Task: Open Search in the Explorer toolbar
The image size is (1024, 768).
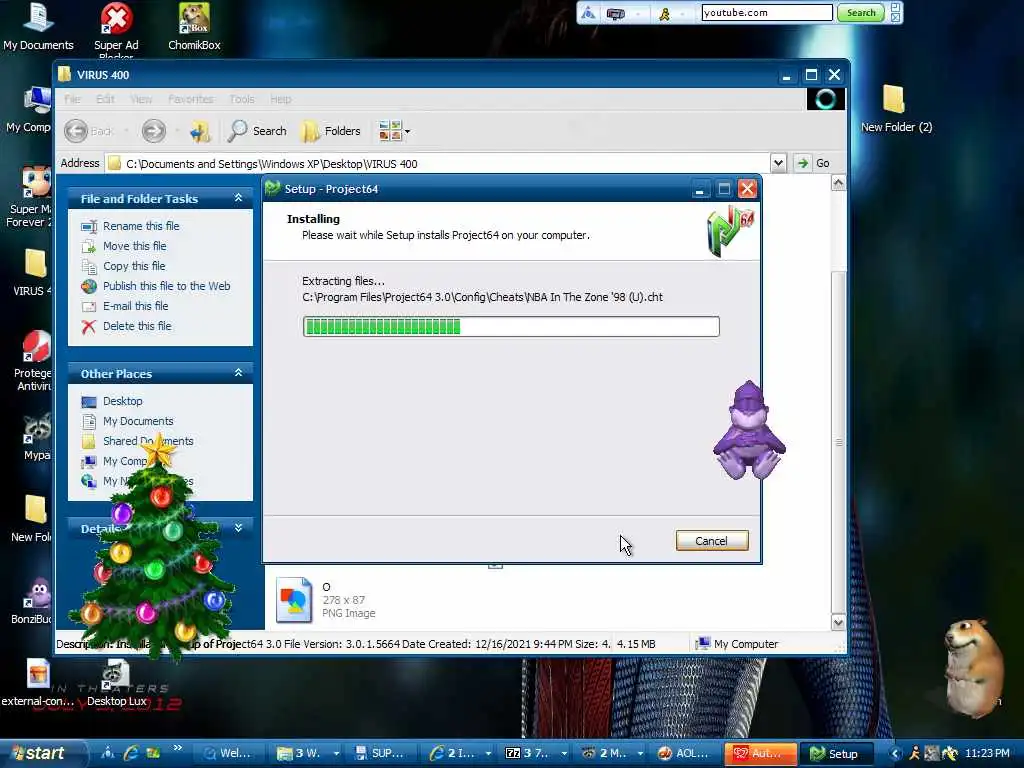Action: (x=257, y=131)
